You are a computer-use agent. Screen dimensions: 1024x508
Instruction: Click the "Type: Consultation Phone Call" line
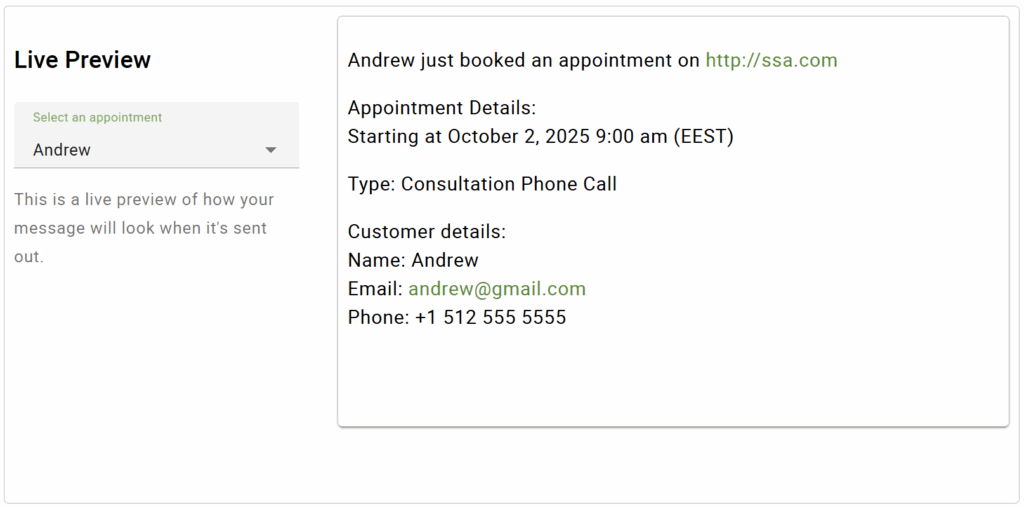tap(482, 184)
